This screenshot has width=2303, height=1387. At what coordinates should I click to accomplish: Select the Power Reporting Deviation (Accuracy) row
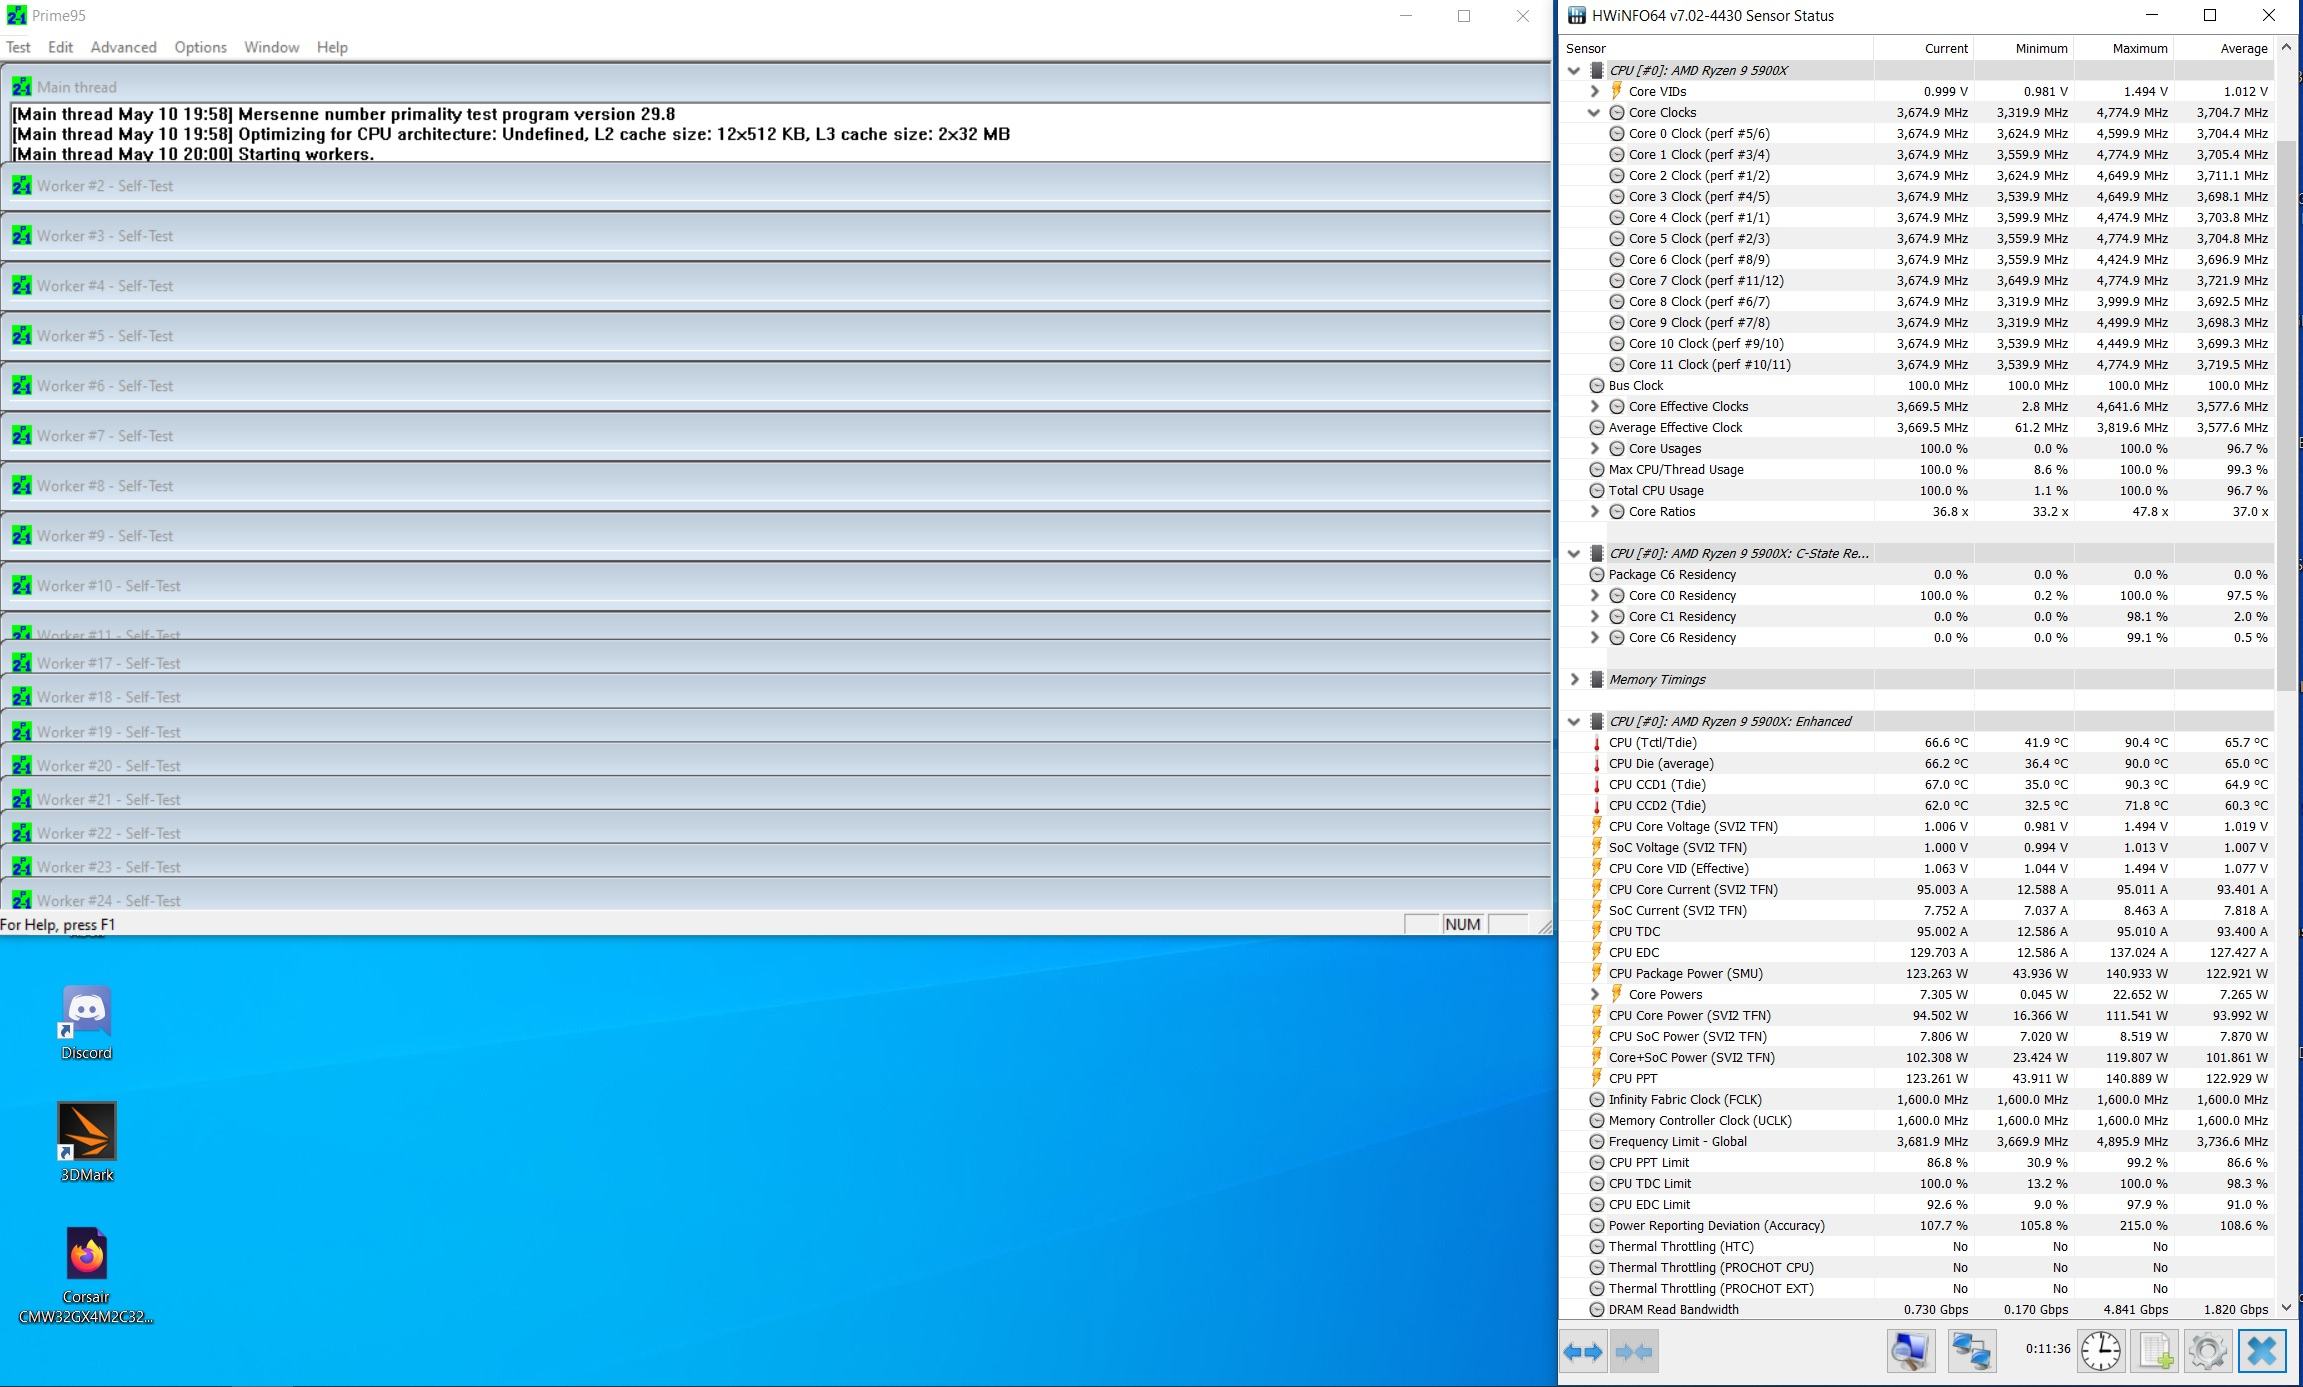coord(1916,1226)
